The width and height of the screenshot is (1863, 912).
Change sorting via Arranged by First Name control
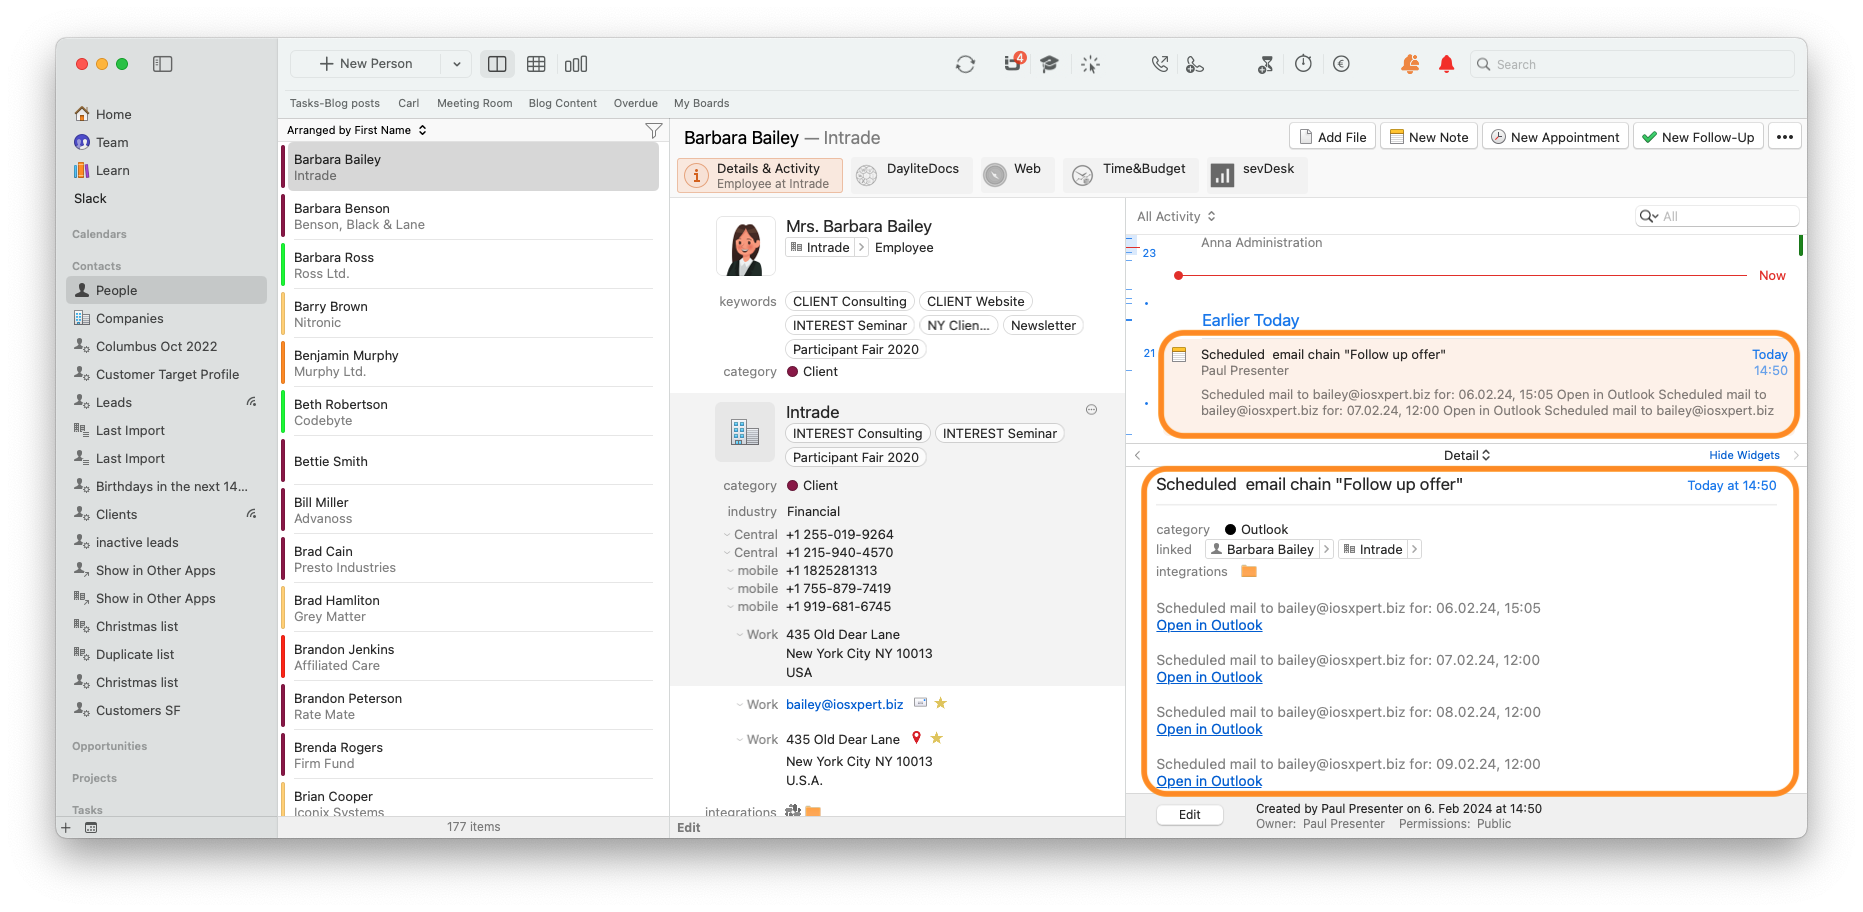tap(356, 129)
